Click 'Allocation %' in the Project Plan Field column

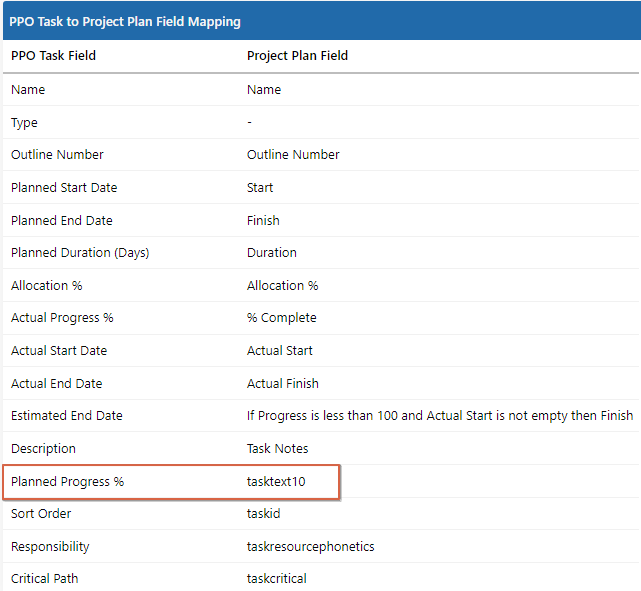click(x=282, y=285)
